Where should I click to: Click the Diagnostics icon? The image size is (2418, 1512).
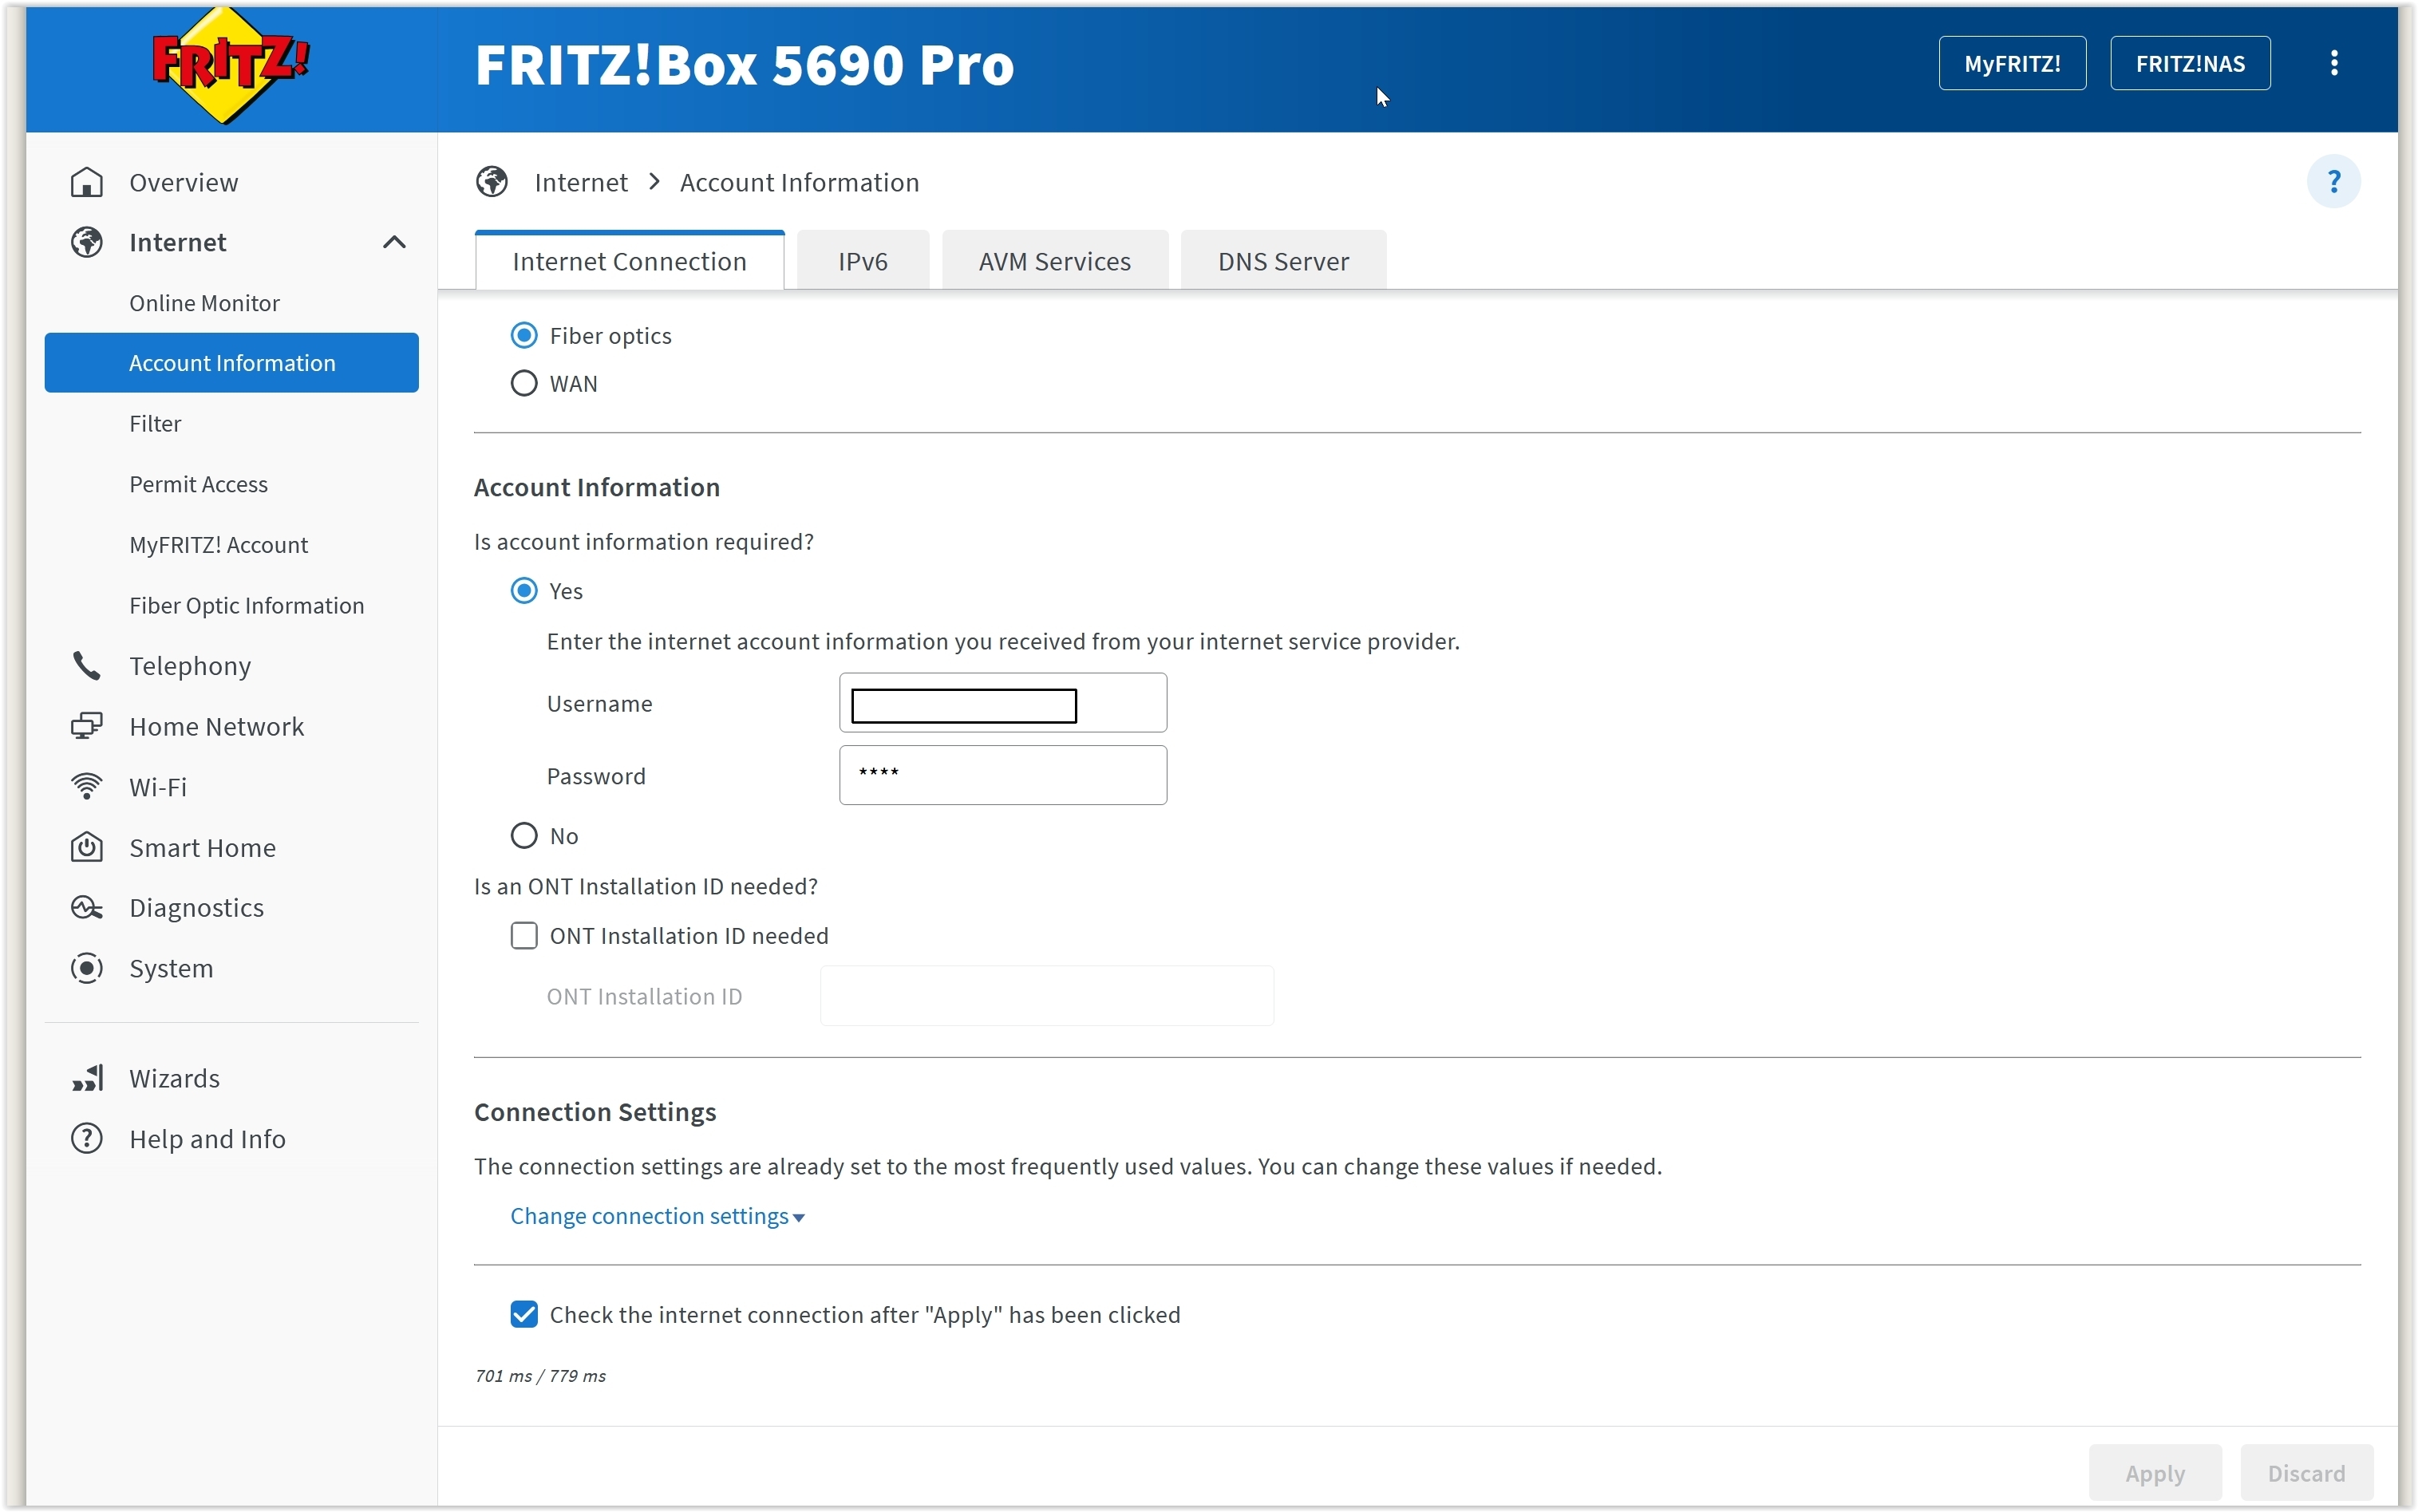pyautogui.click(x=87, y=907)
